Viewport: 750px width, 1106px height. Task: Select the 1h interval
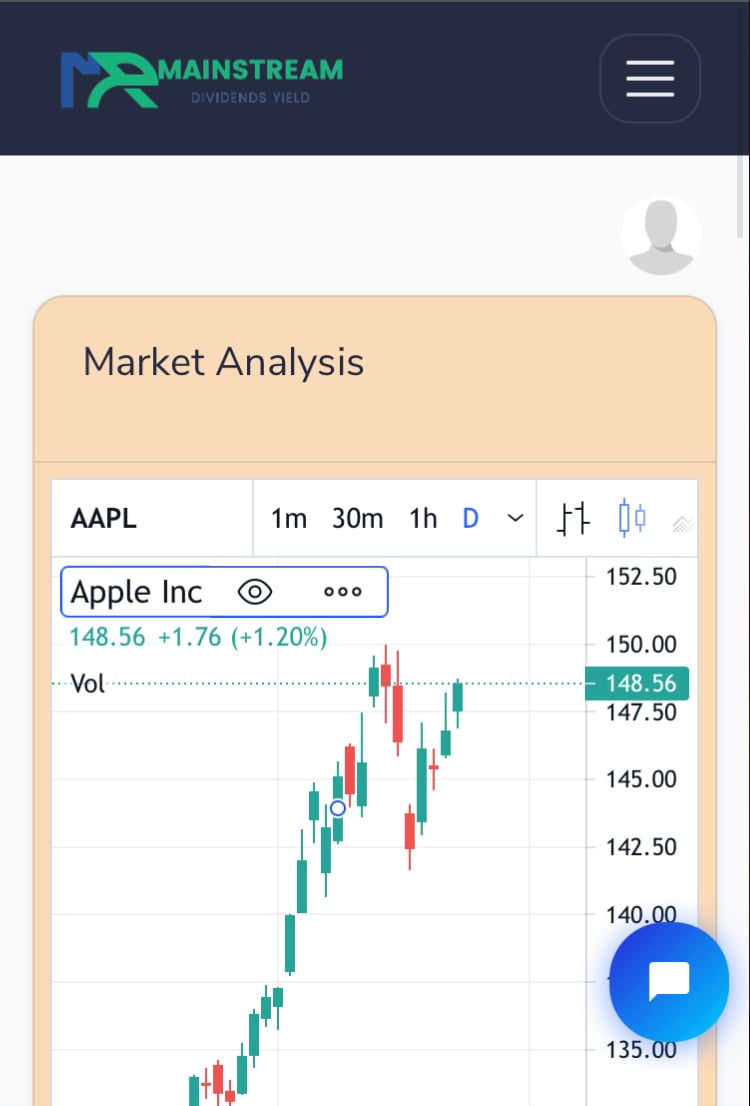click(423, 519)
